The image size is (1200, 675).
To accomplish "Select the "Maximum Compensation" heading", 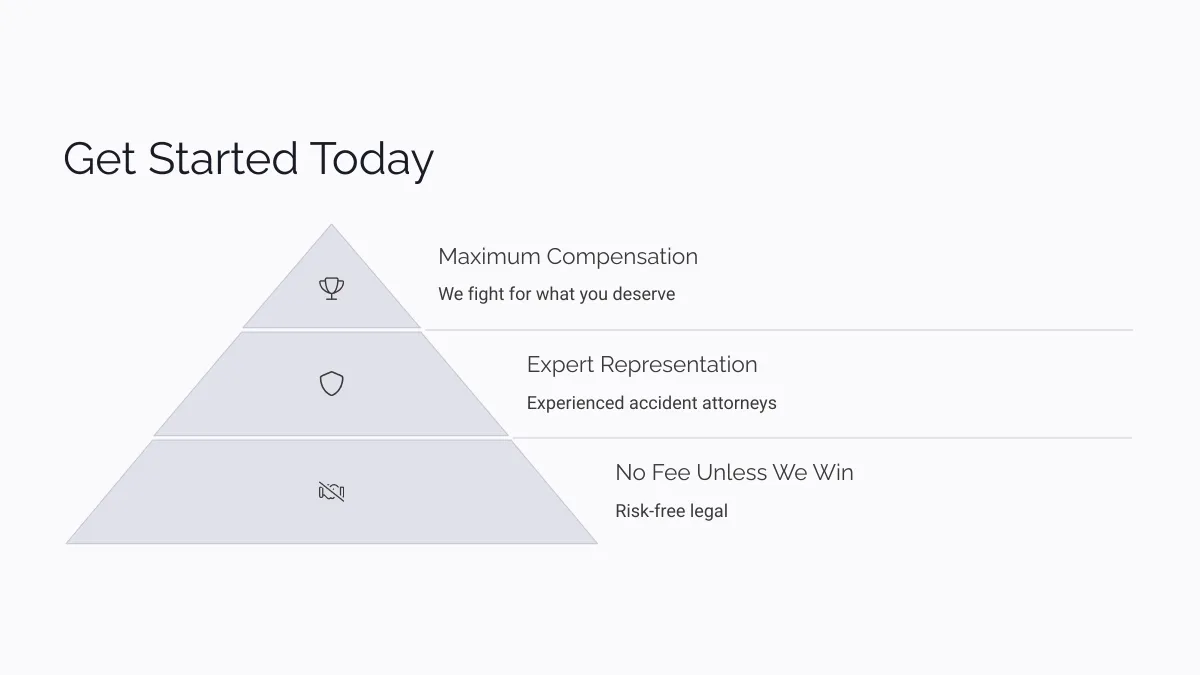I will tap(568, 256).
